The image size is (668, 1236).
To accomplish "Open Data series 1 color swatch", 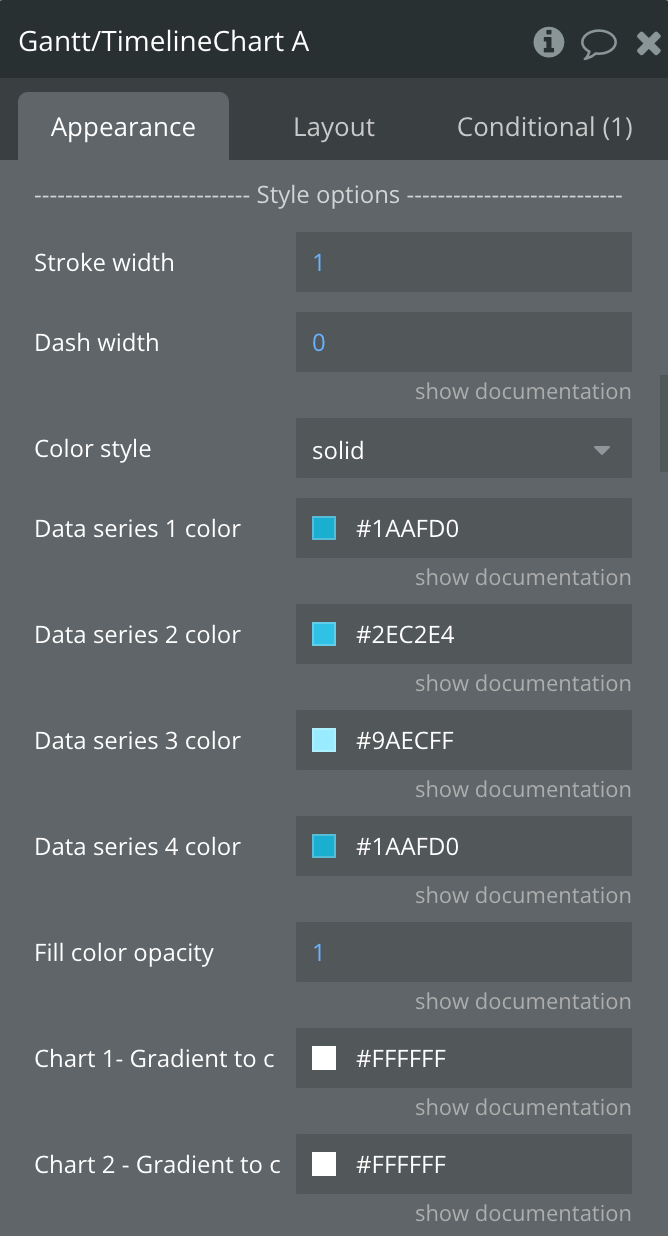I will 324,528.
